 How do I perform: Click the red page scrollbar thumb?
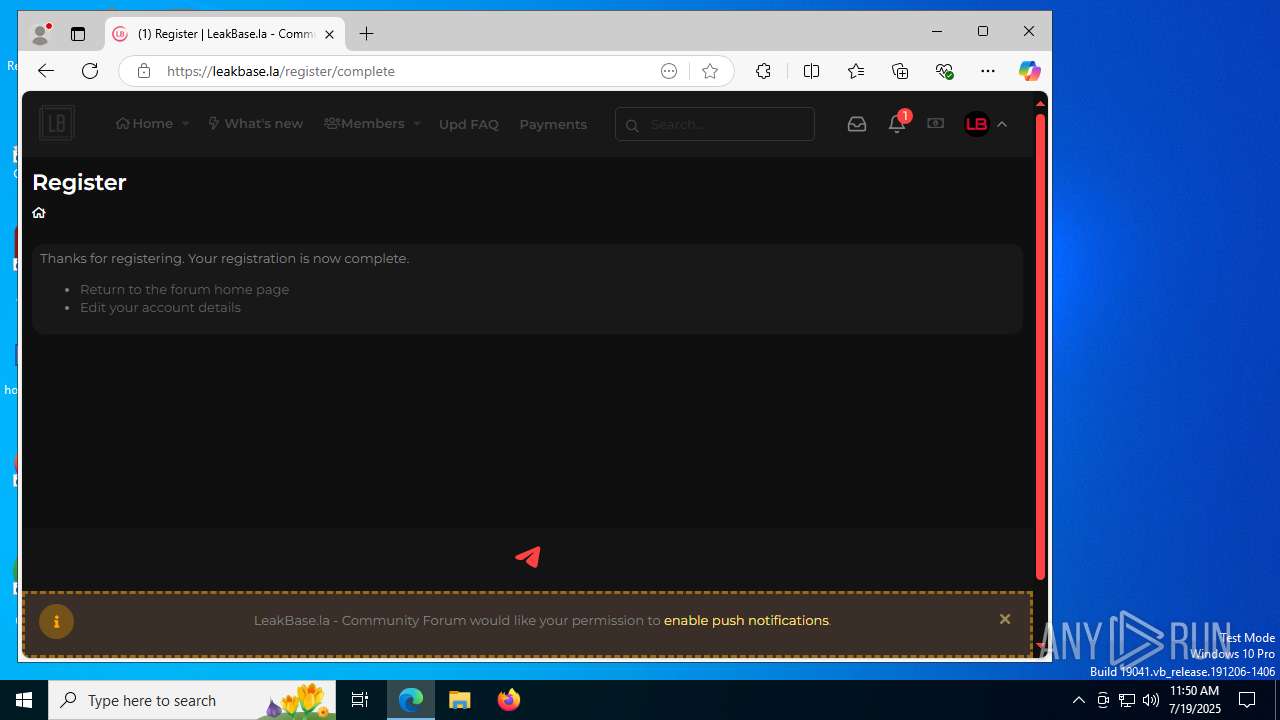coord(1040,347)
